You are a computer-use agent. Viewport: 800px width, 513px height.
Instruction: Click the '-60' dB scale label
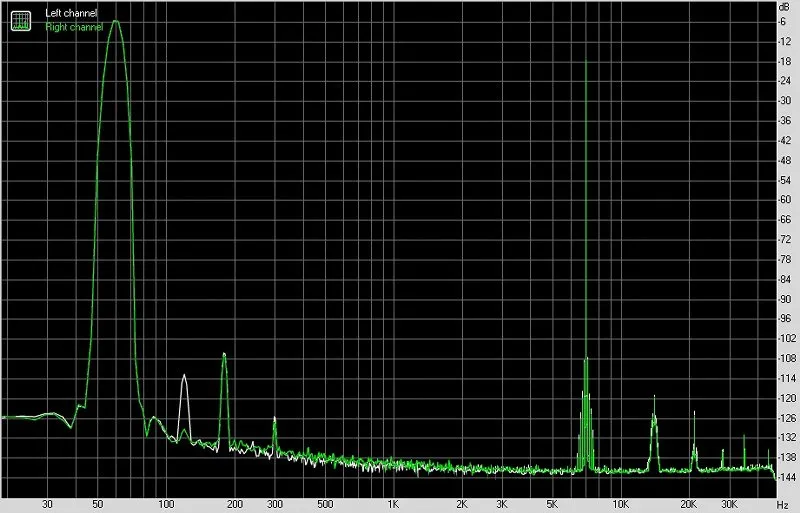[784, 200]
